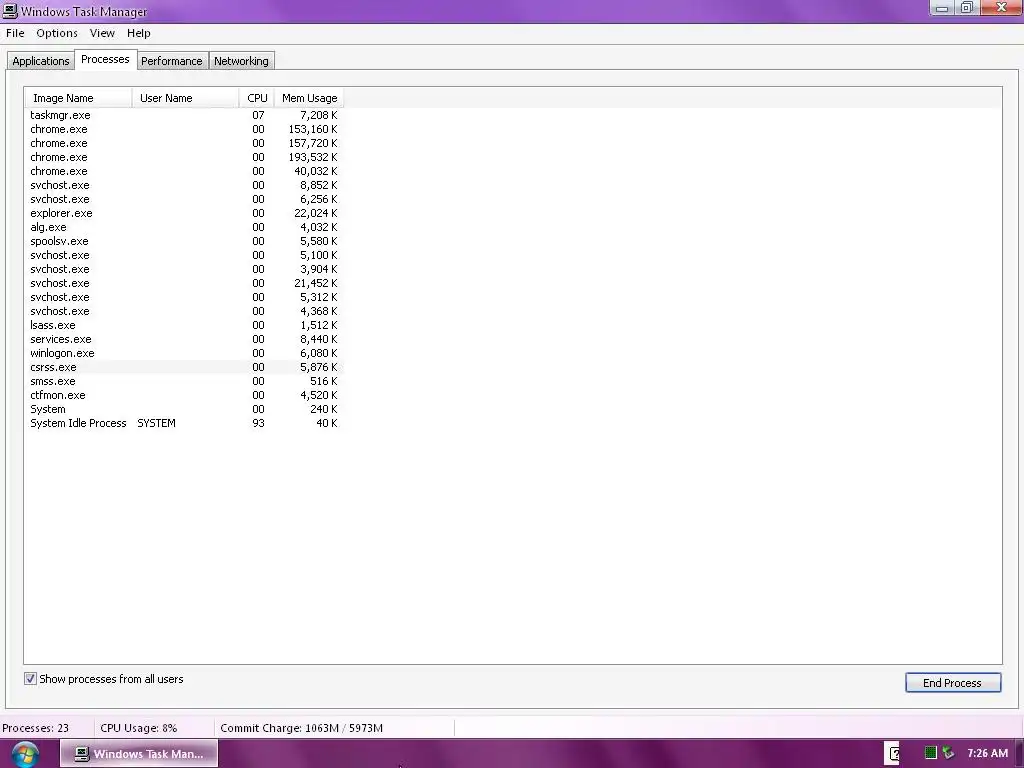Select svchost.exe using 5,100 K

[x=184, y=255]
